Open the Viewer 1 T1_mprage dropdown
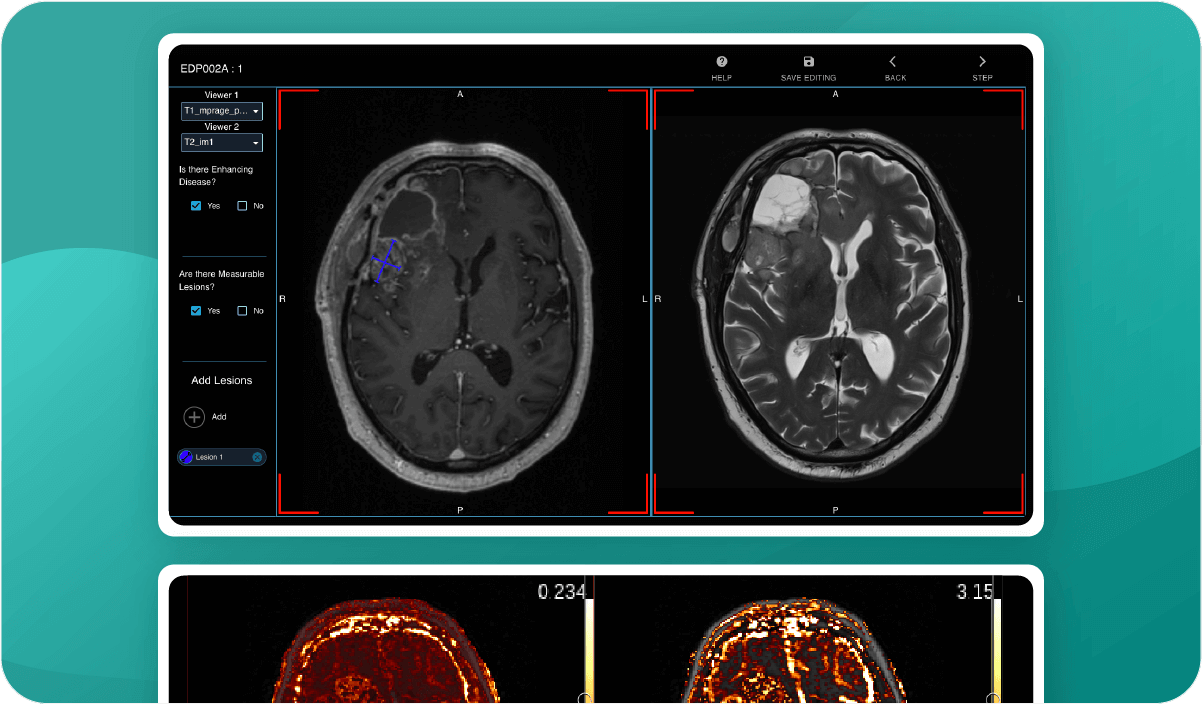Image resolution: width=1202 pixels, height=704 pixels. pos(221,111)
